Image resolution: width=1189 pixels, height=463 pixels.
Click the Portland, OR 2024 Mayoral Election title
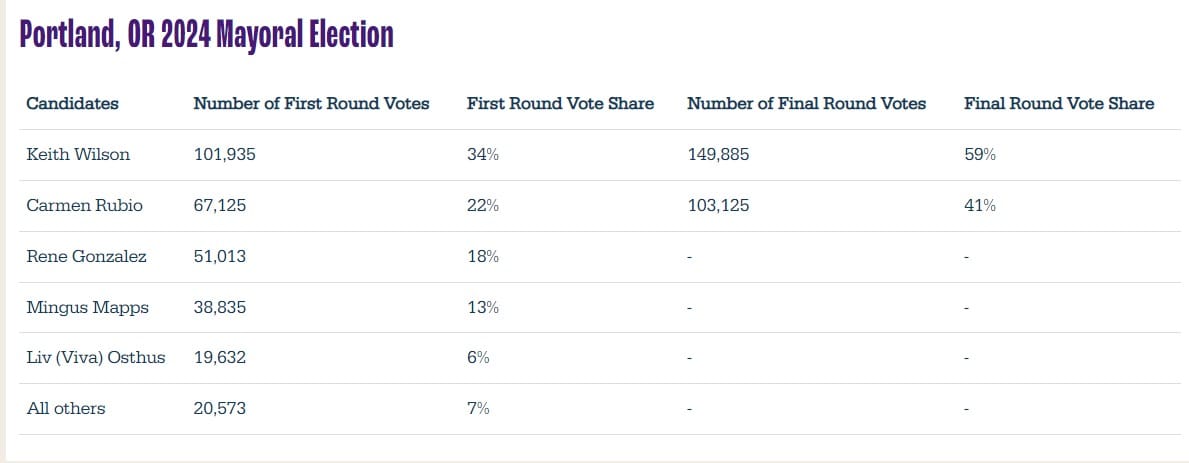pyautogui.click(x=207, y=35)
